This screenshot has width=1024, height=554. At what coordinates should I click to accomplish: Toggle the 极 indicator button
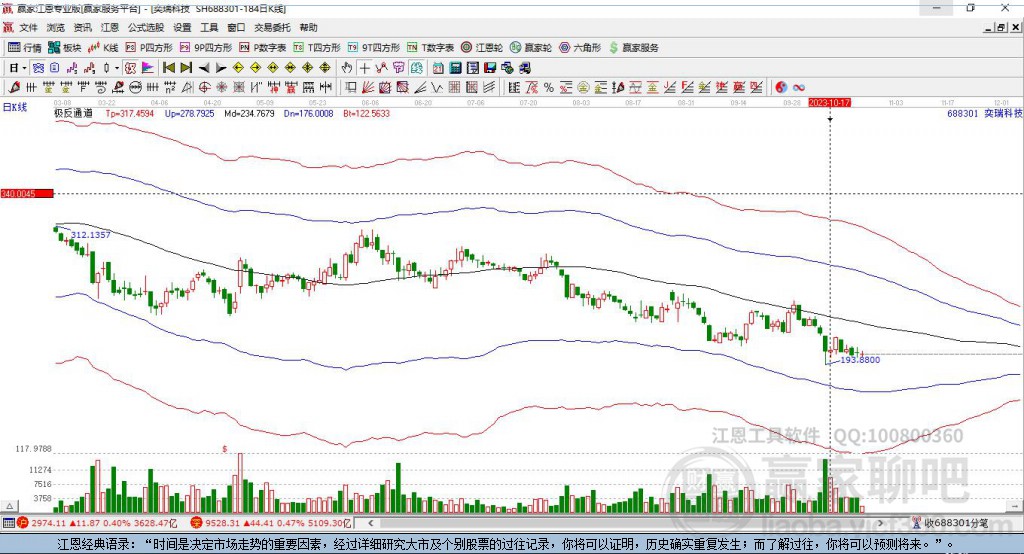pos(130,68)
